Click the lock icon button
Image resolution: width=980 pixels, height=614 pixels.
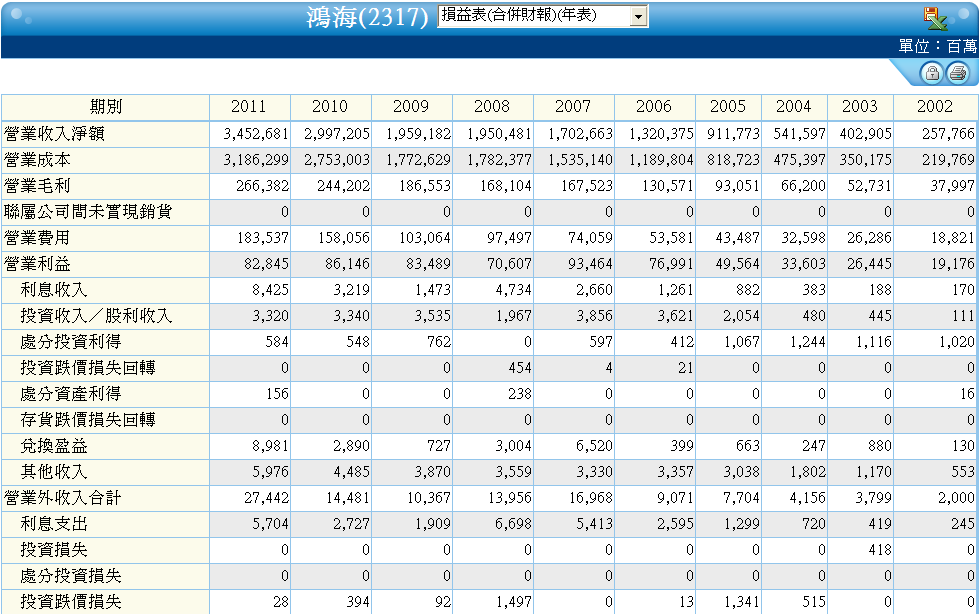point(932,73)
